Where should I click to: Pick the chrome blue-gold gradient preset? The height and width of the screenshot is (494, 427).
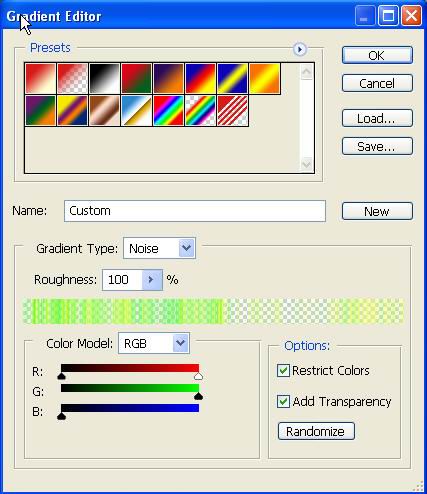point(136,110)
